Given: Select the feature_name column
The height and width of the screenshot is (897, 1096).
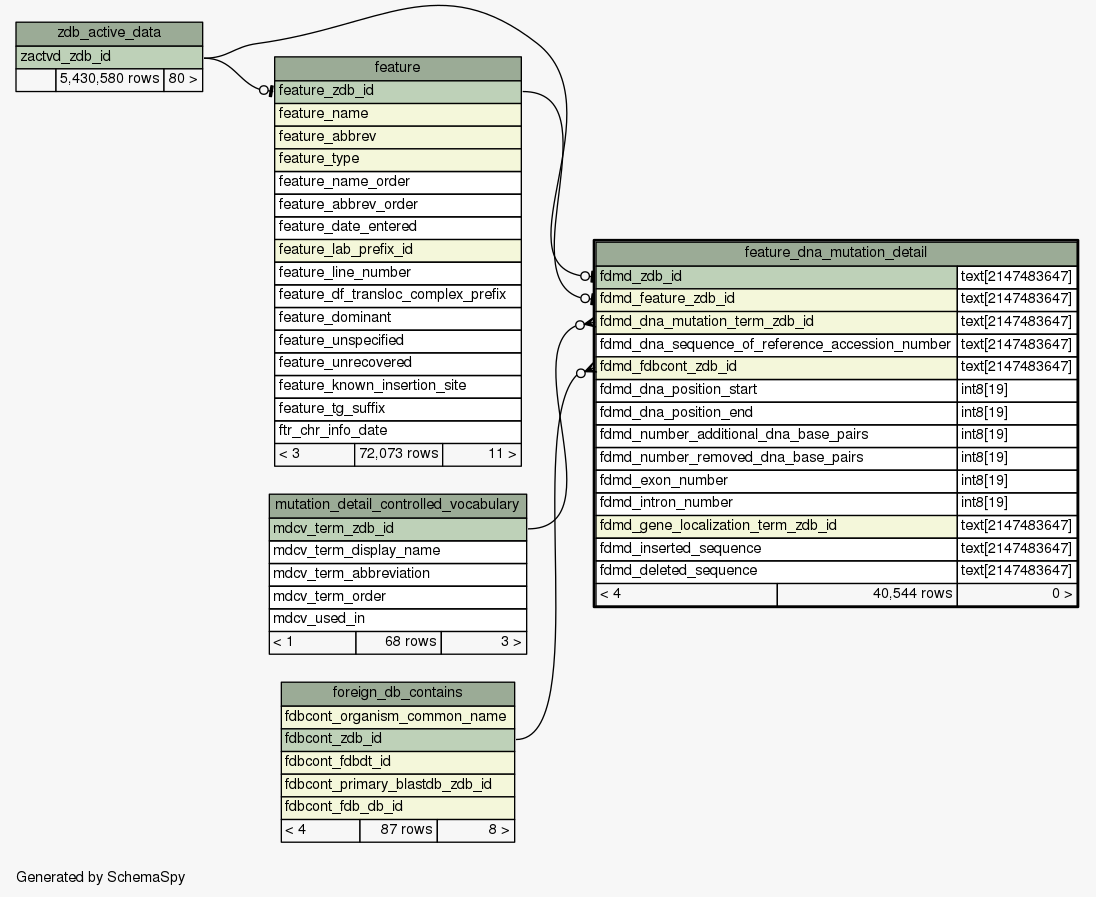Looking at the screenshot, I should 398,114.
